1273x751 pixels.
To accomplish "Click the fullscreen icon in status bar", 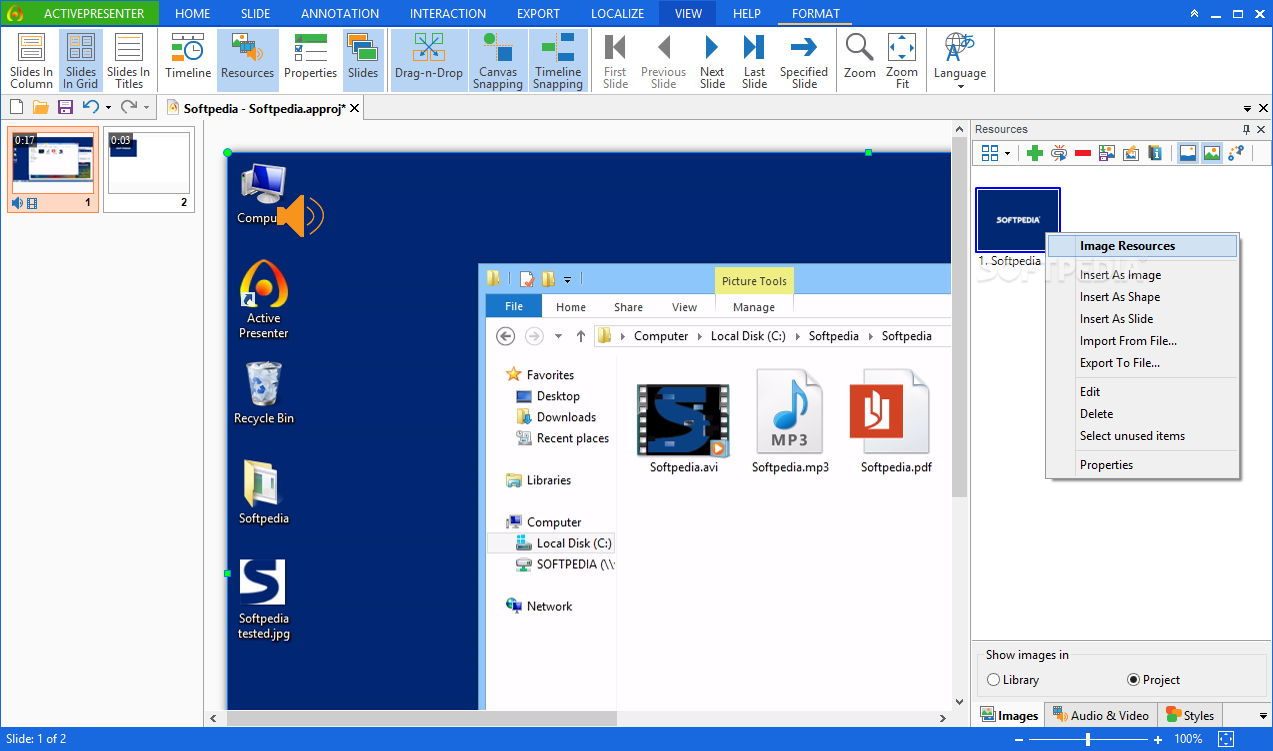I will pyautogui.click(x=1226, y=739).
